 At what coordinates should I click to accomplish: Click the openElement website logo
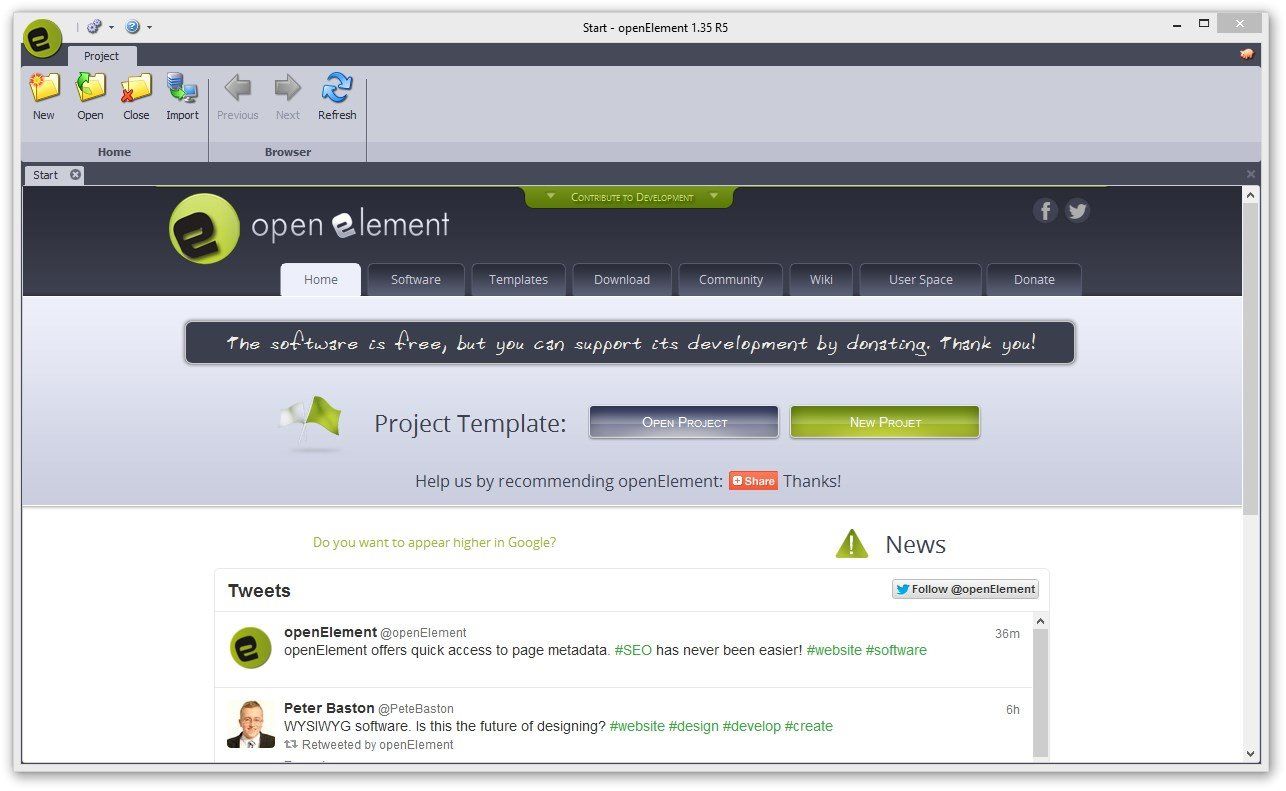309,228
